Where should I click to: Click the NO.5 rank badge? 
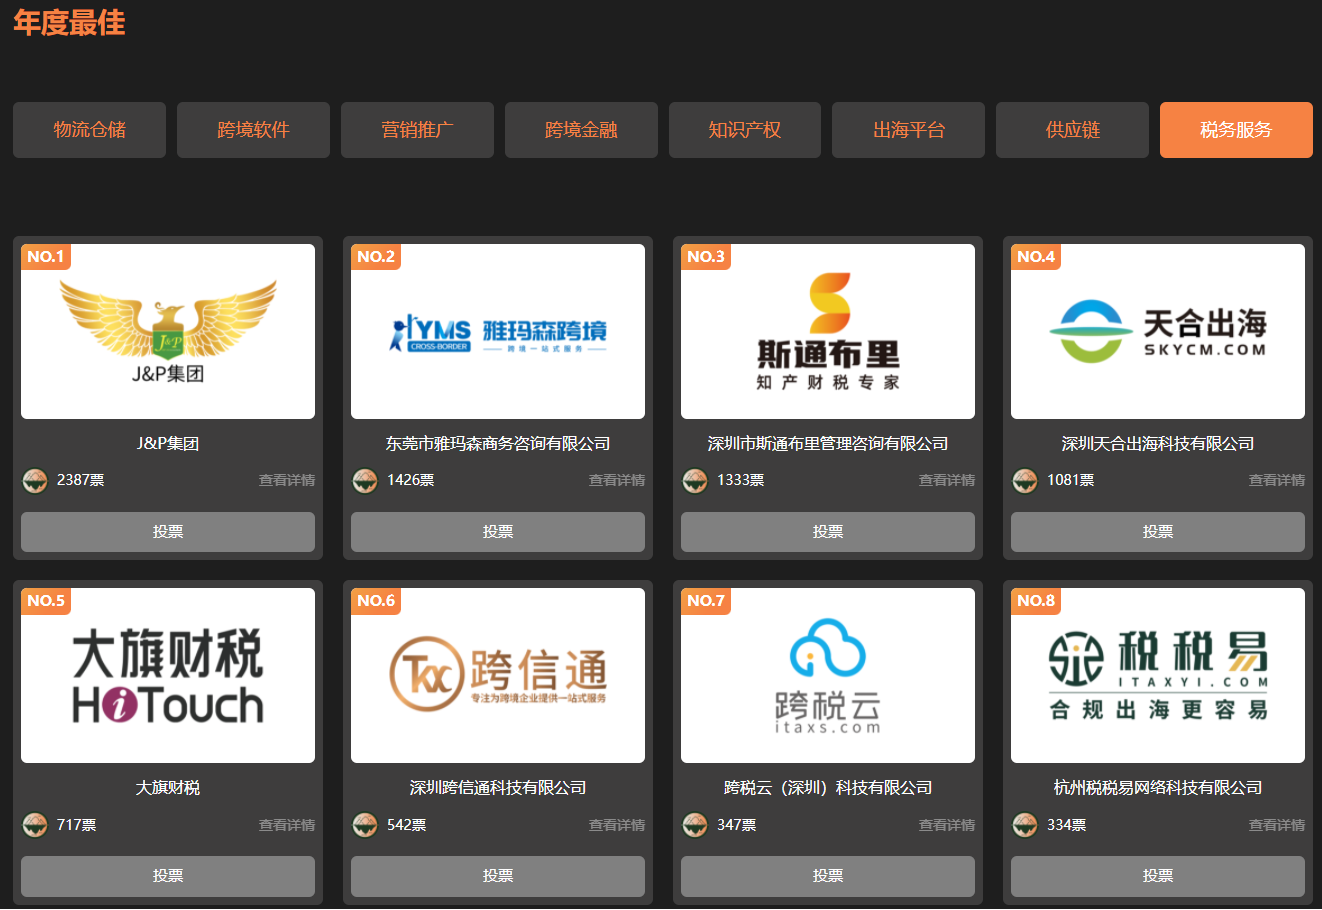click(x=46, y=601)
